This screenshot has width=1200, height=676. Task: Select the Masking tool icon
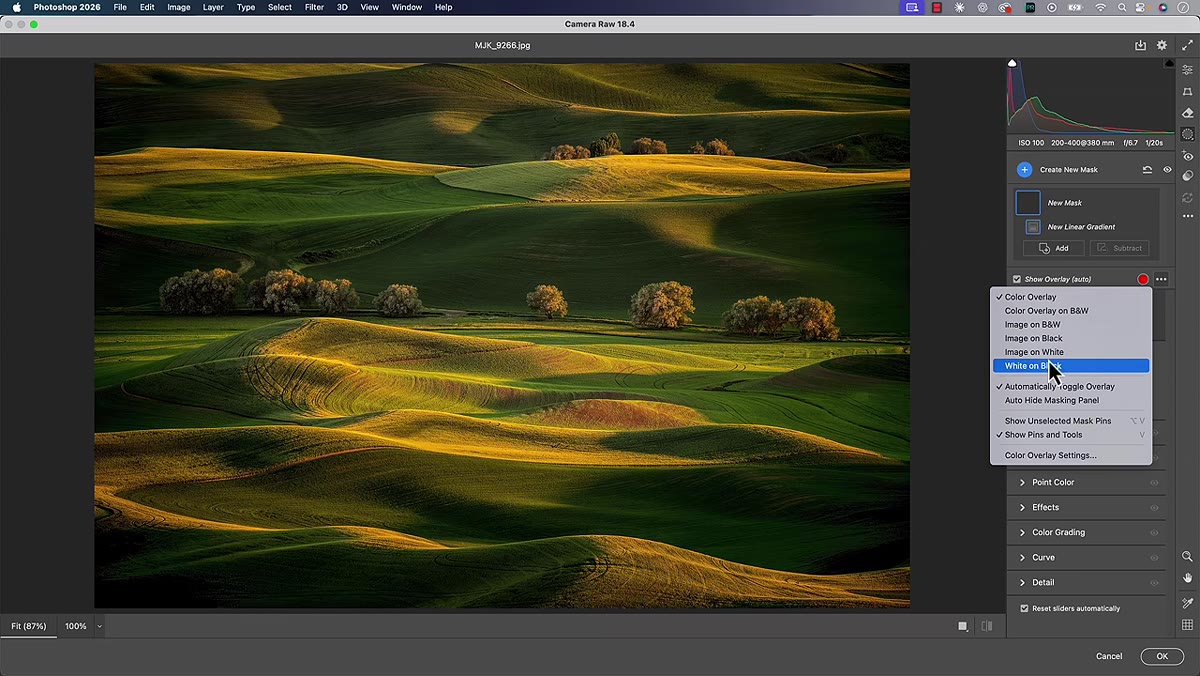tap(1188, 134)
